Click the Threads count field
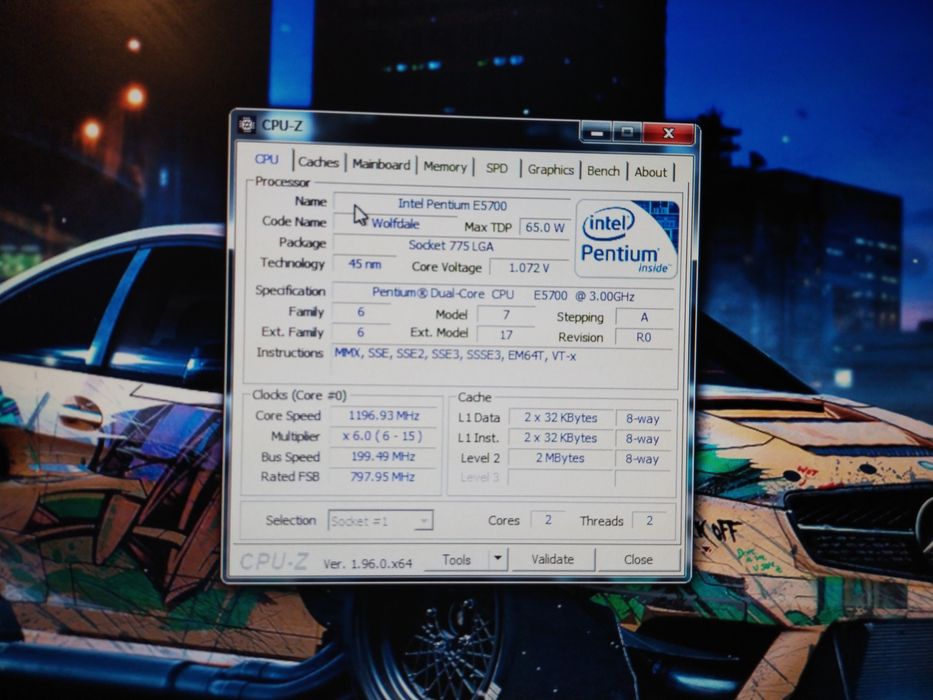 click(650, 521)
